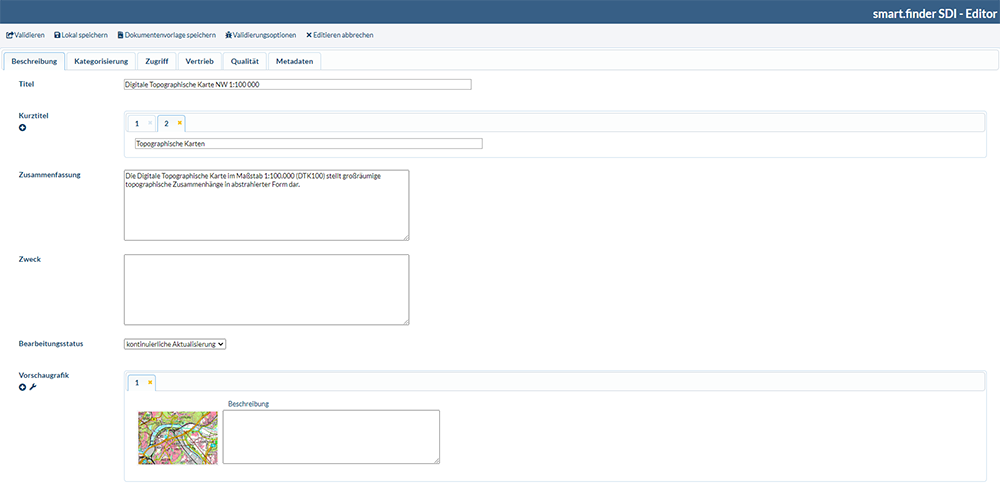This screenshot has height=486, width=1000.
Task: Select Kurztitel sub-tab 1
Action: [137, 123]
